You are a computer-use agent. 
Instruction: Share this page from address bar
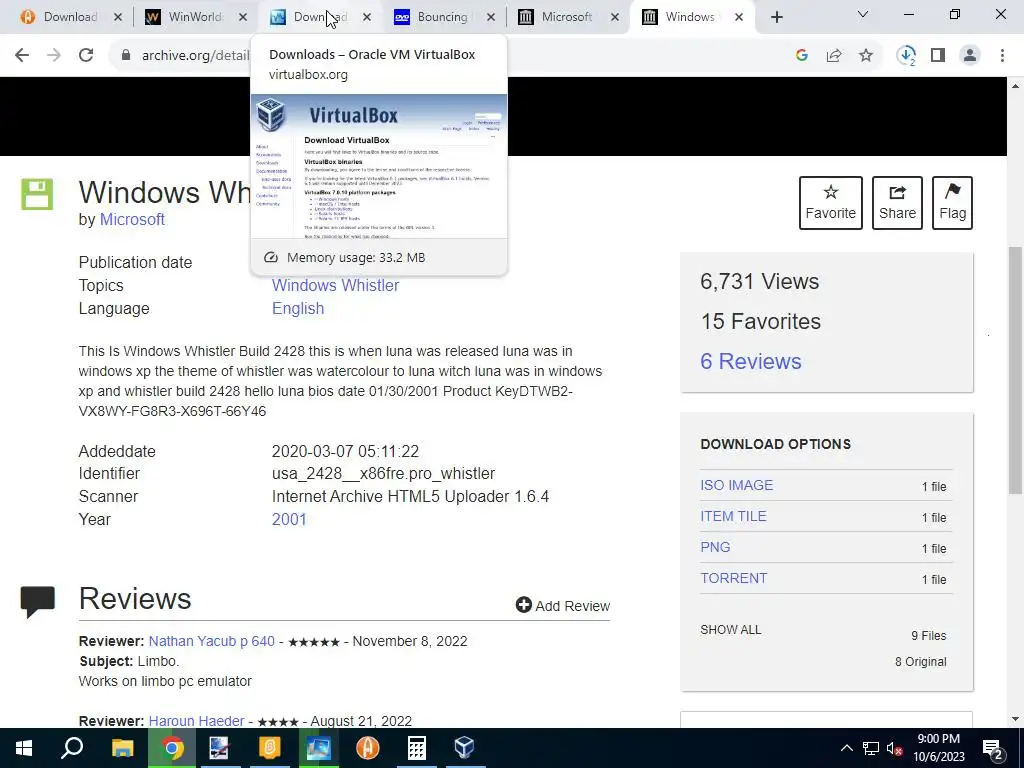834,56
